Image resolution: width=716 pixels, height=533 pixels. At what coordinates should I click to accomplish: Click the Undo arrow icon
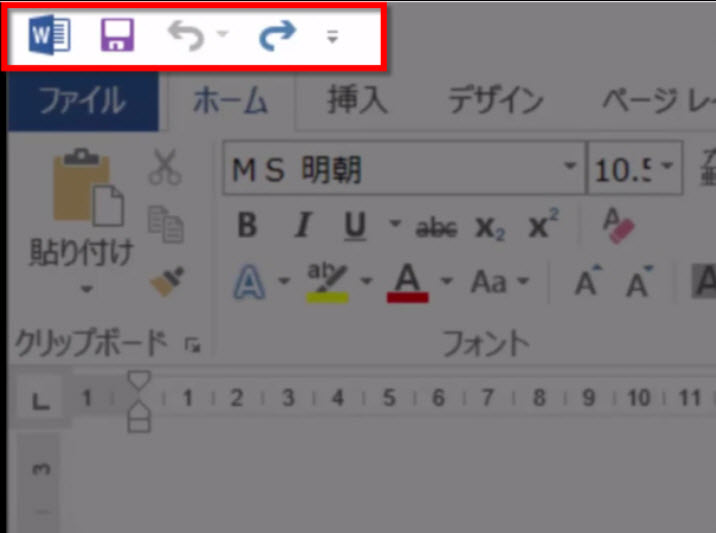click(185, 37)
